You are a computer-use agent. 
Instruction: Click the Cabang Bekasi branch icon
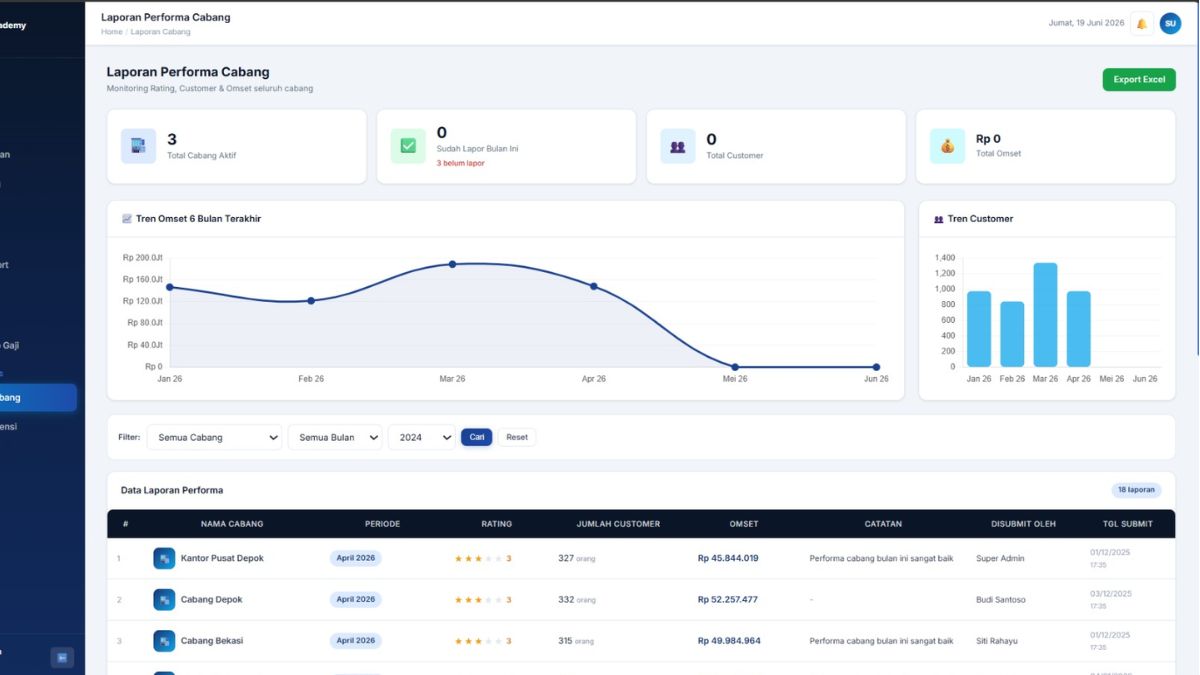pos(164,641)
